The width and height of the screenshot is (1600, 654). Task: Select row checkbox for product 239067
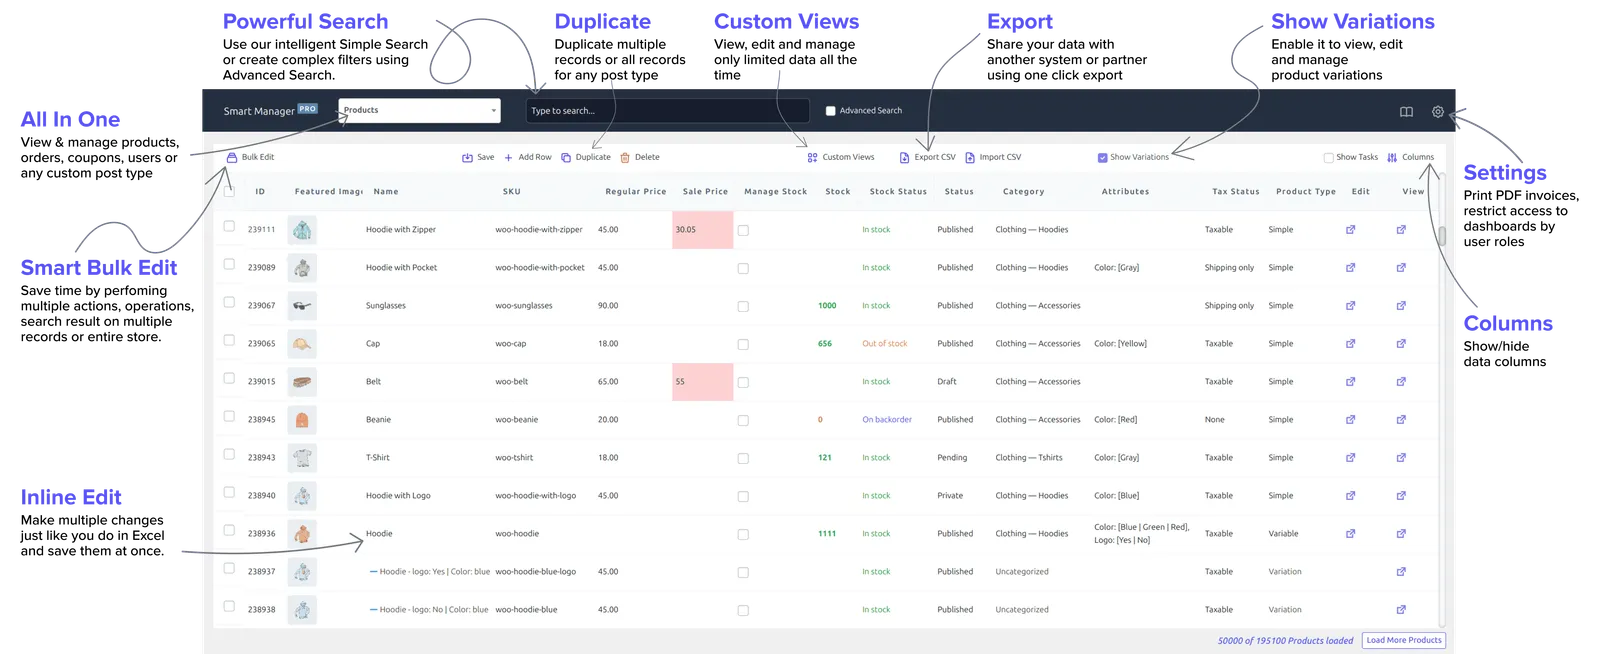pyautogui.click(x=229, y=303)
